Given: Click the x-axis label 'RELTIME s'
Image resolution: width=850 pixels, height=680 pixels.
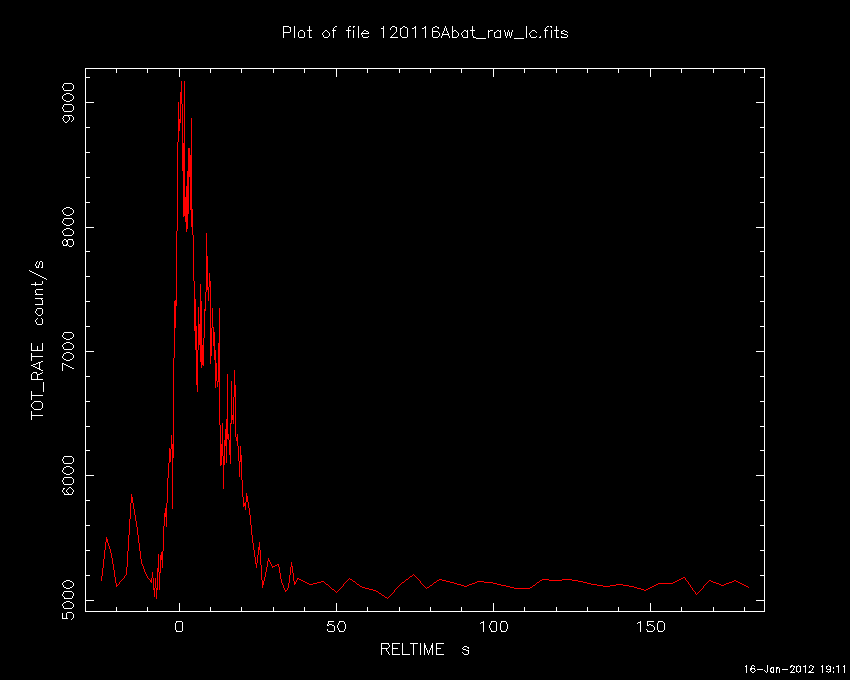Looking at the screenshot, I should [x=424, y=649].
